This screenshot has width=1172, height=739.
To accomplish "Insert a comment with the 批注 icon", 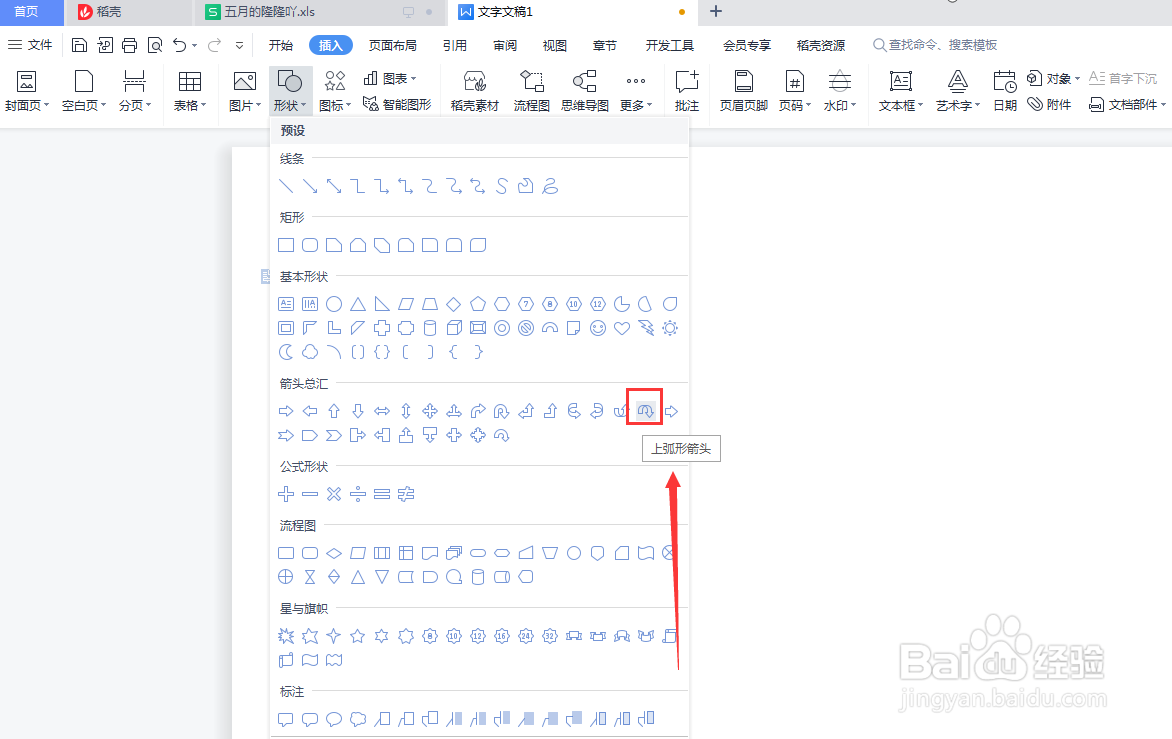I will tap(686, 89).
